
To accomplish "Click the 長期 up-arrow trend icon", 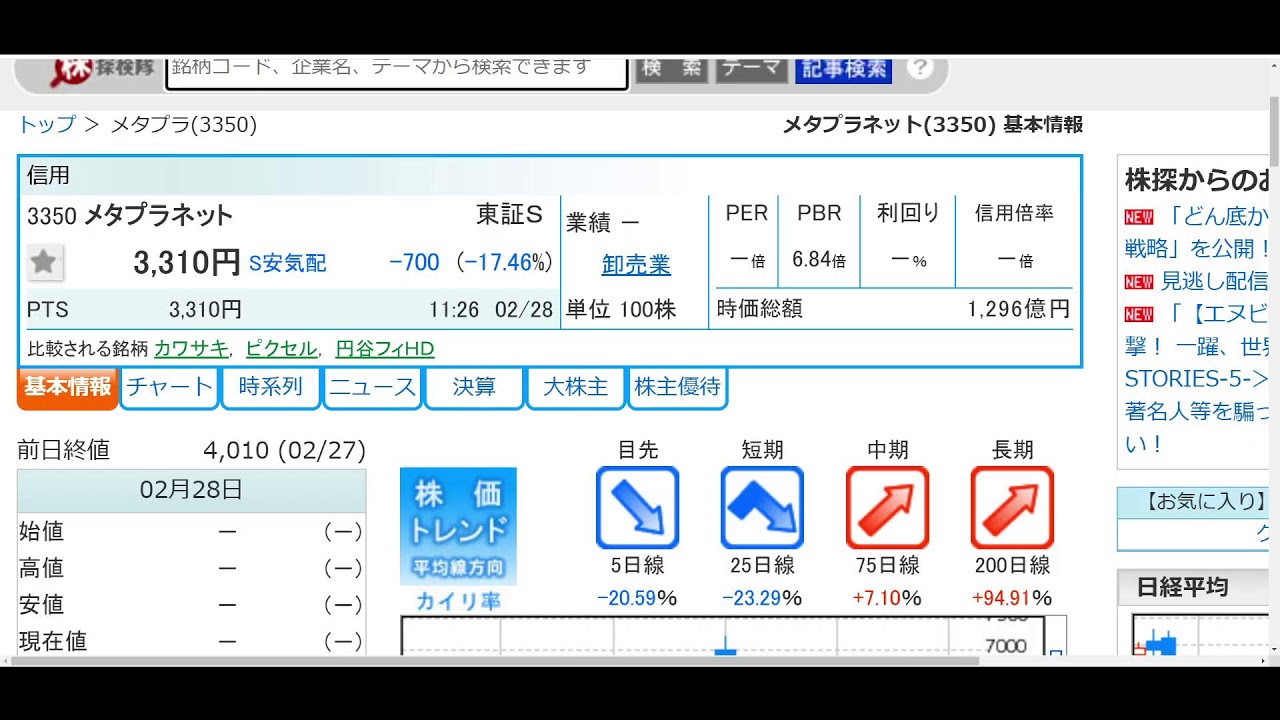I will point(1012,508).
